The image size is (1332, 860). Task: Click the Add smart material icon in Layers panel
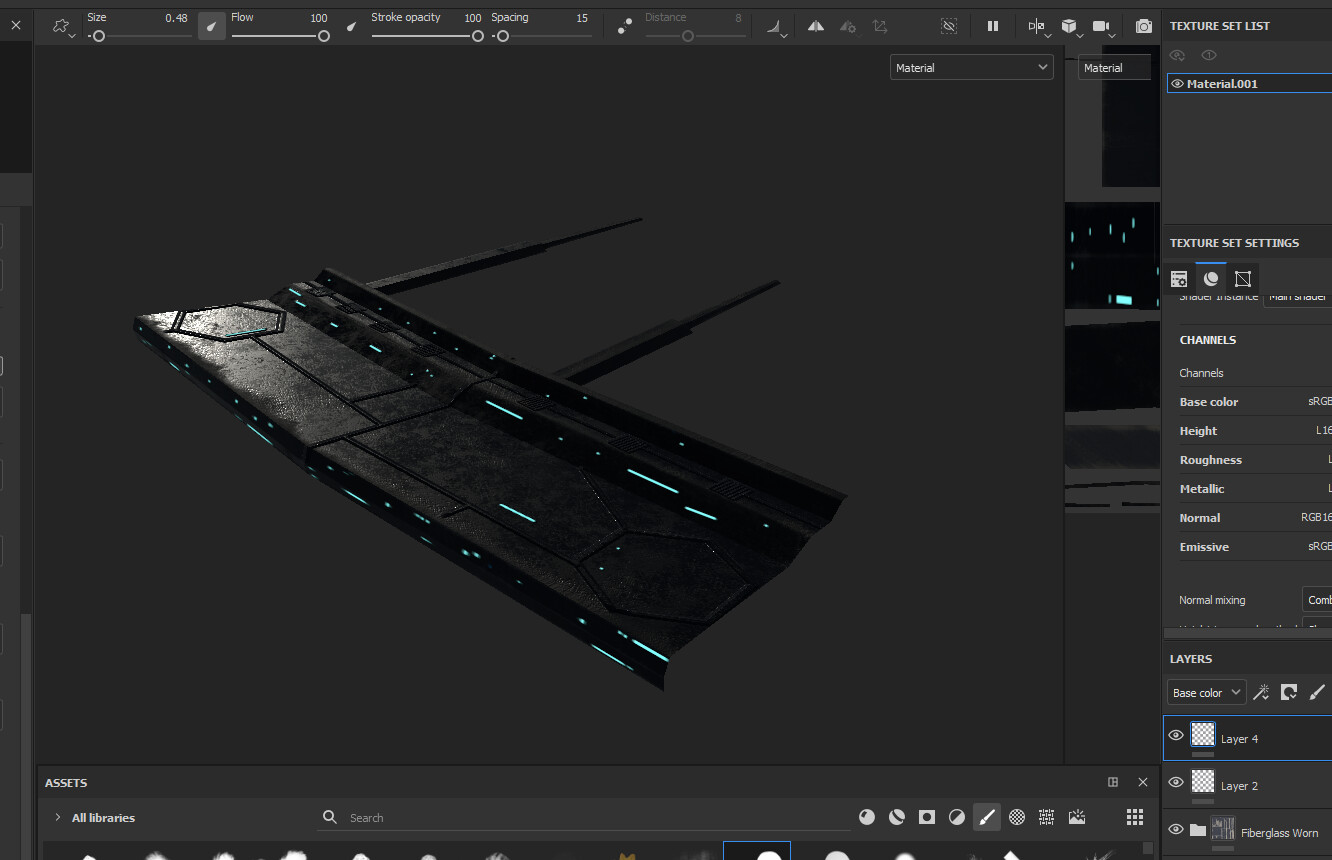pyautogui.click(x=1289, y=692)
